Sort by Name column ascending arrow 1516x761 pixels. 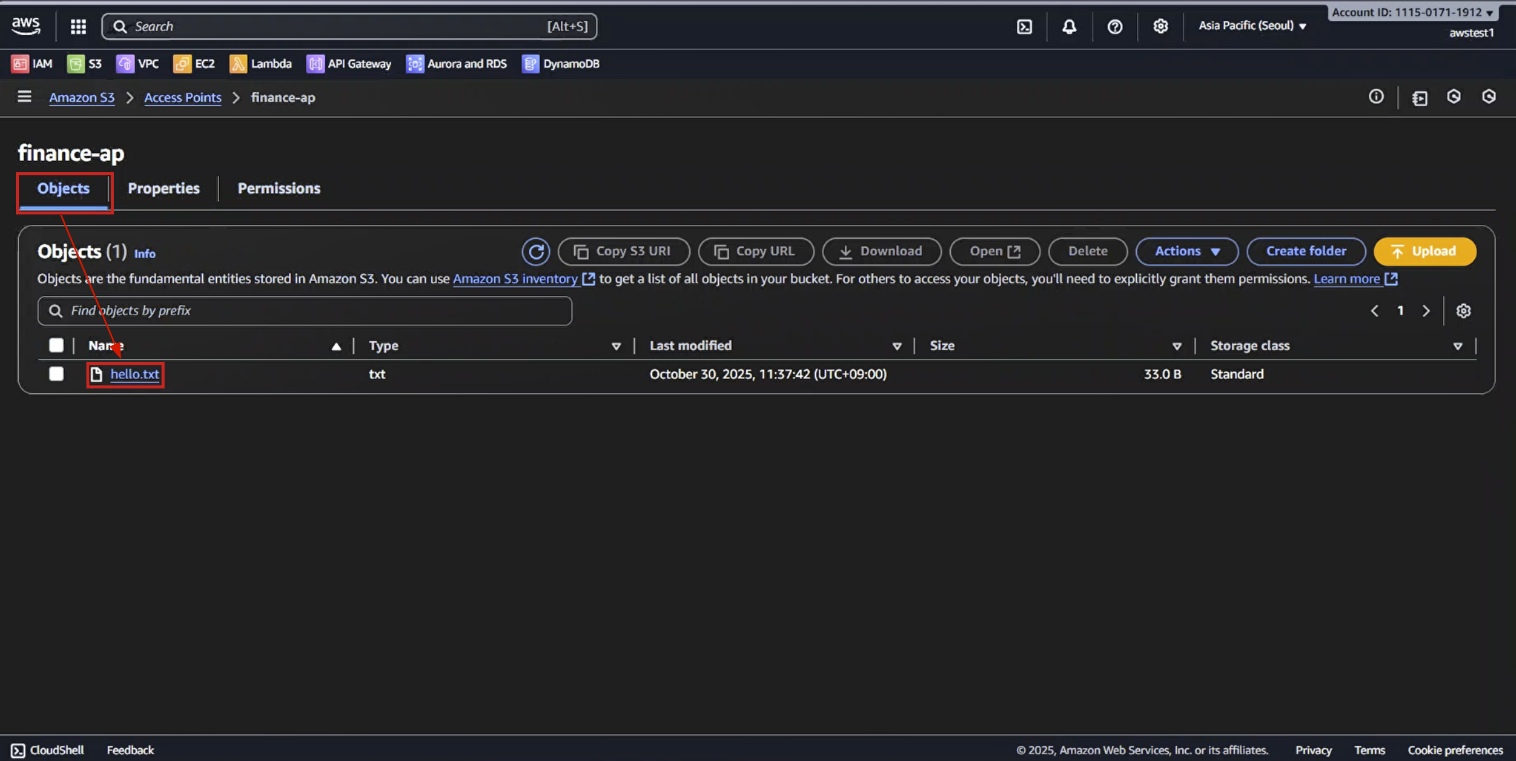[336, 346]
